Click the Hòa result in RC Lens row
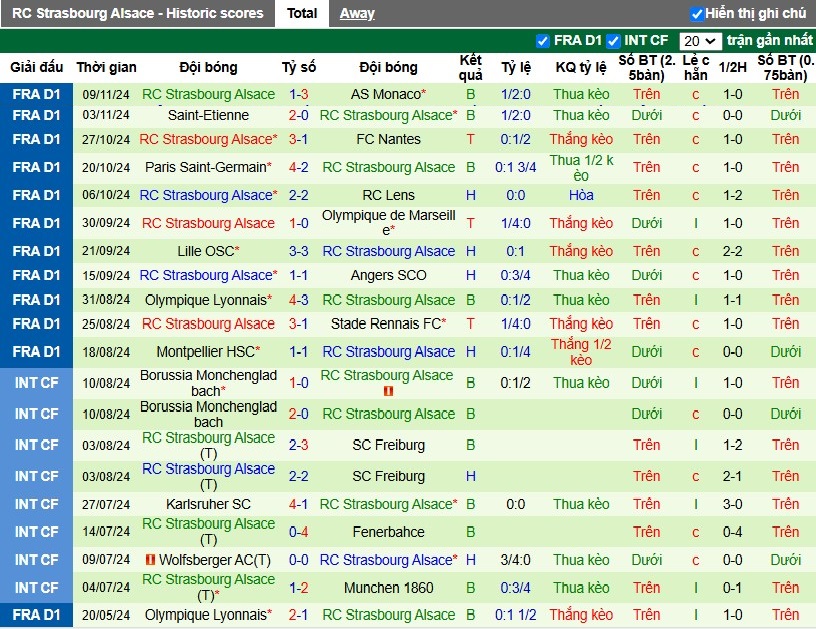This screenshot has width=816, height=629. [x=581, y=195]
